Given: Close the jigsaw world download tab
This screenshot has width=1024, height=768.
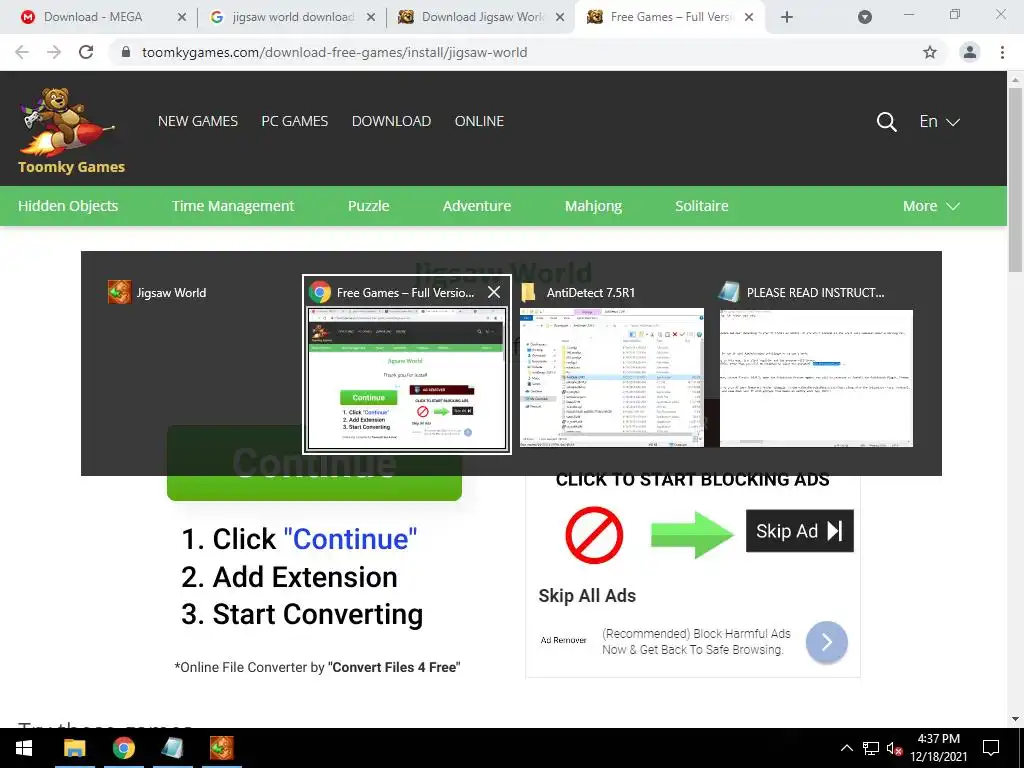Looking at the screenshot, I should [371, 18].
